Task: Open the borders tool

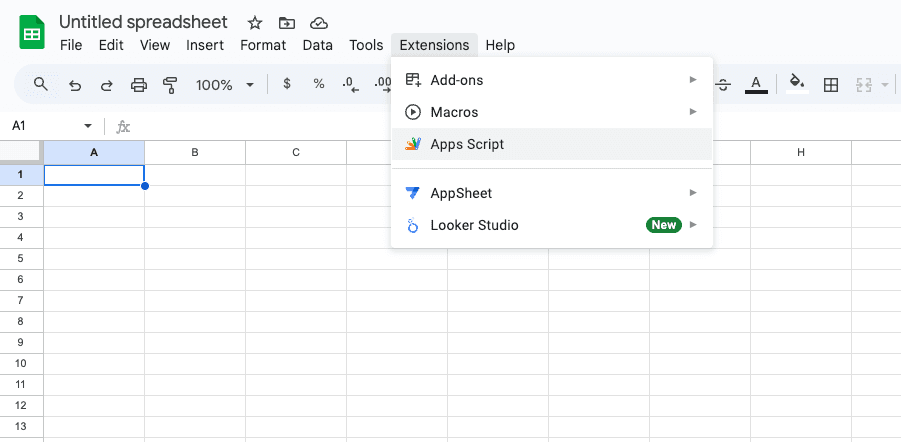Action: (830, 85)
